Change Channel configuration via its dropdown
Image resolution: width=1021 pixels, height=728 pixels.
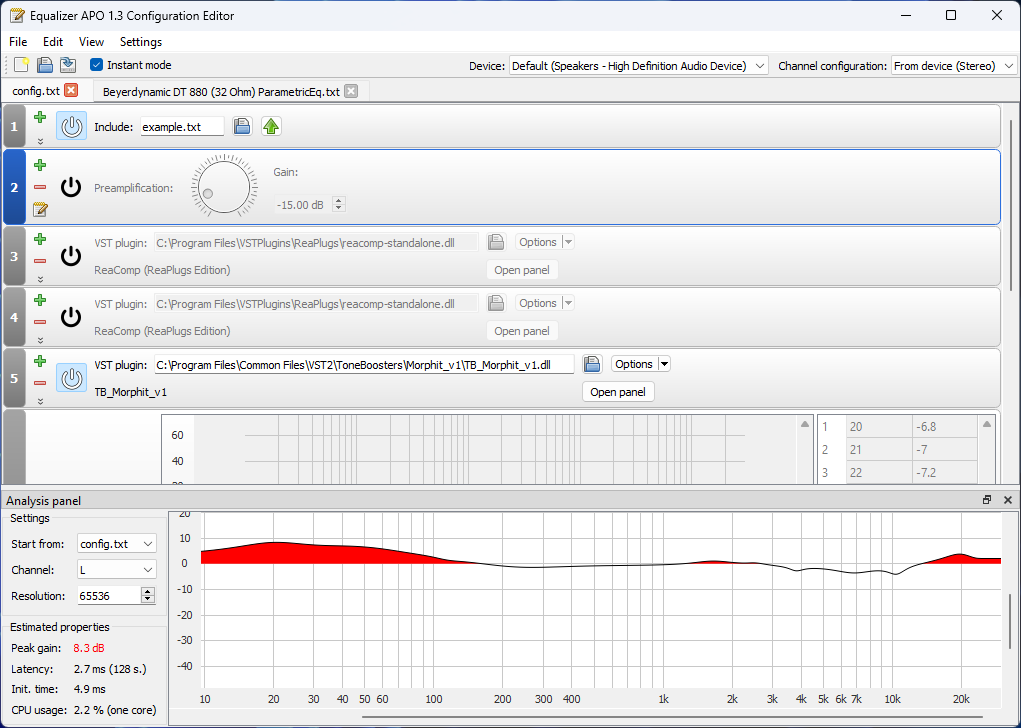tap(1008, 64)
